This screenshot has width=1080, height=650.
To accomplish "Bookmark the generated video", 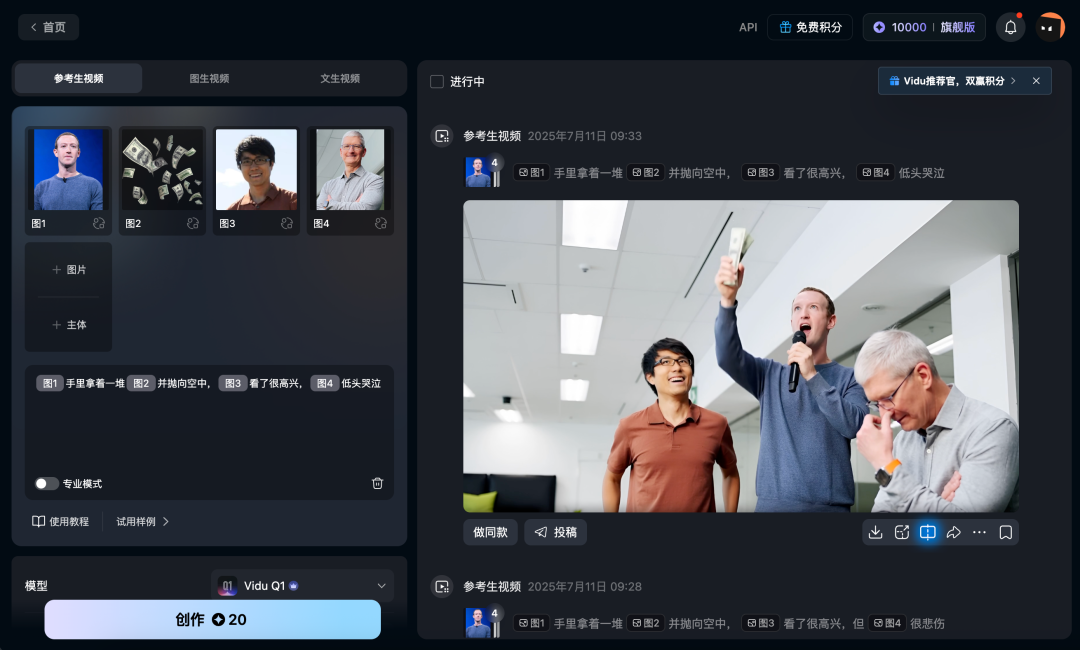I will coord(1006,532).
